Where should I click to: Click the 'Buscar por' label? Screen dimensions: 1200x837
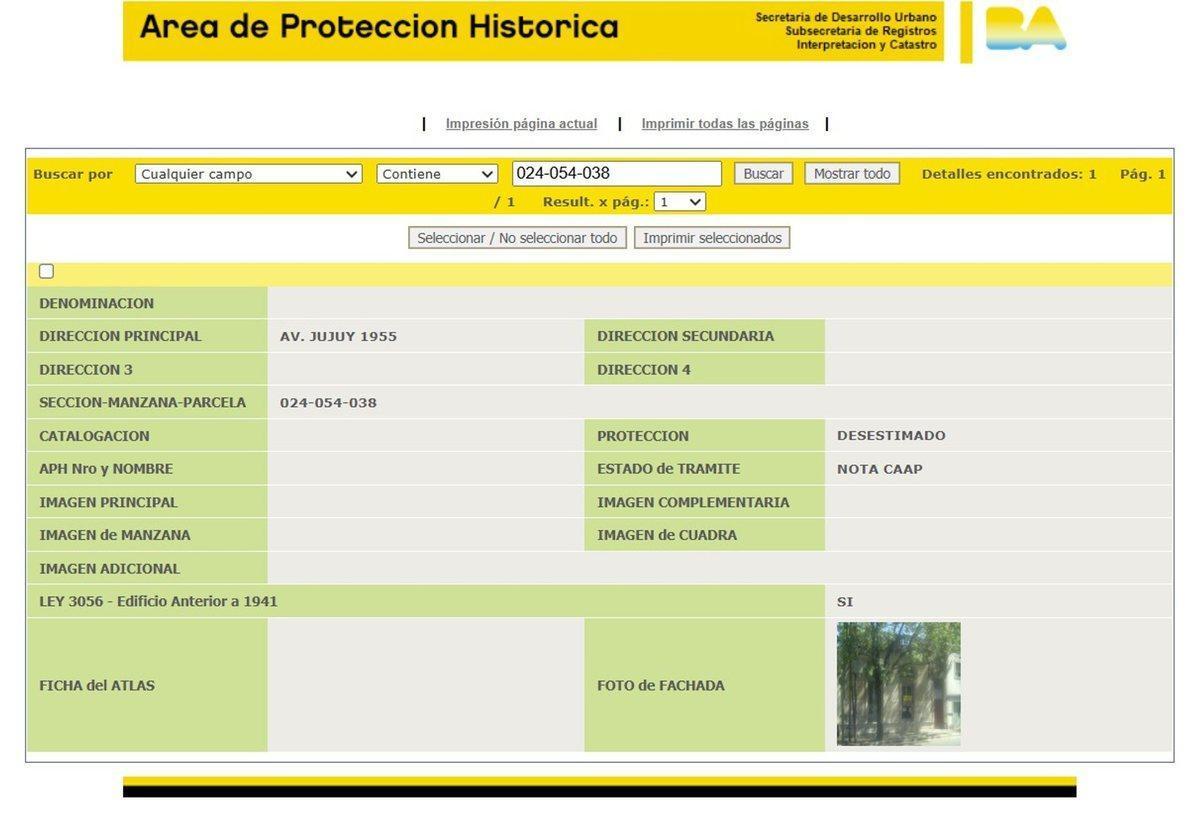pos(73,174)
